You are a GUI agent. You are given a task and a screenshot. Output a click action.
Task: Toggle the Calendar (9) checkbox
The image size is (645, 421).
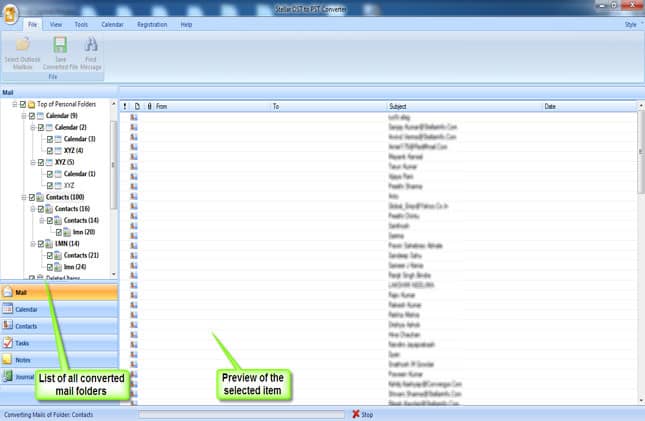[x=32, y=116]
